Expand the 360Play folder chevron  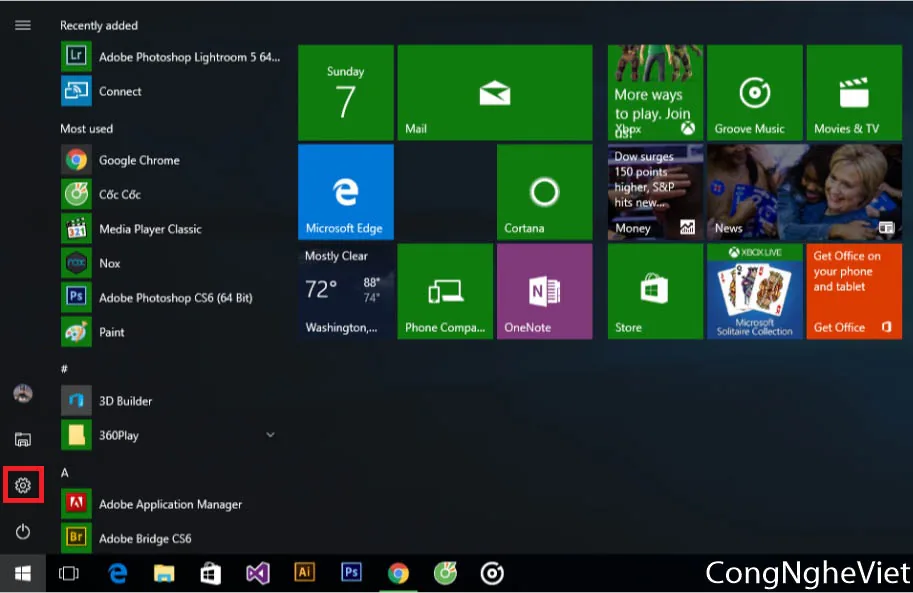coord(270,435)
